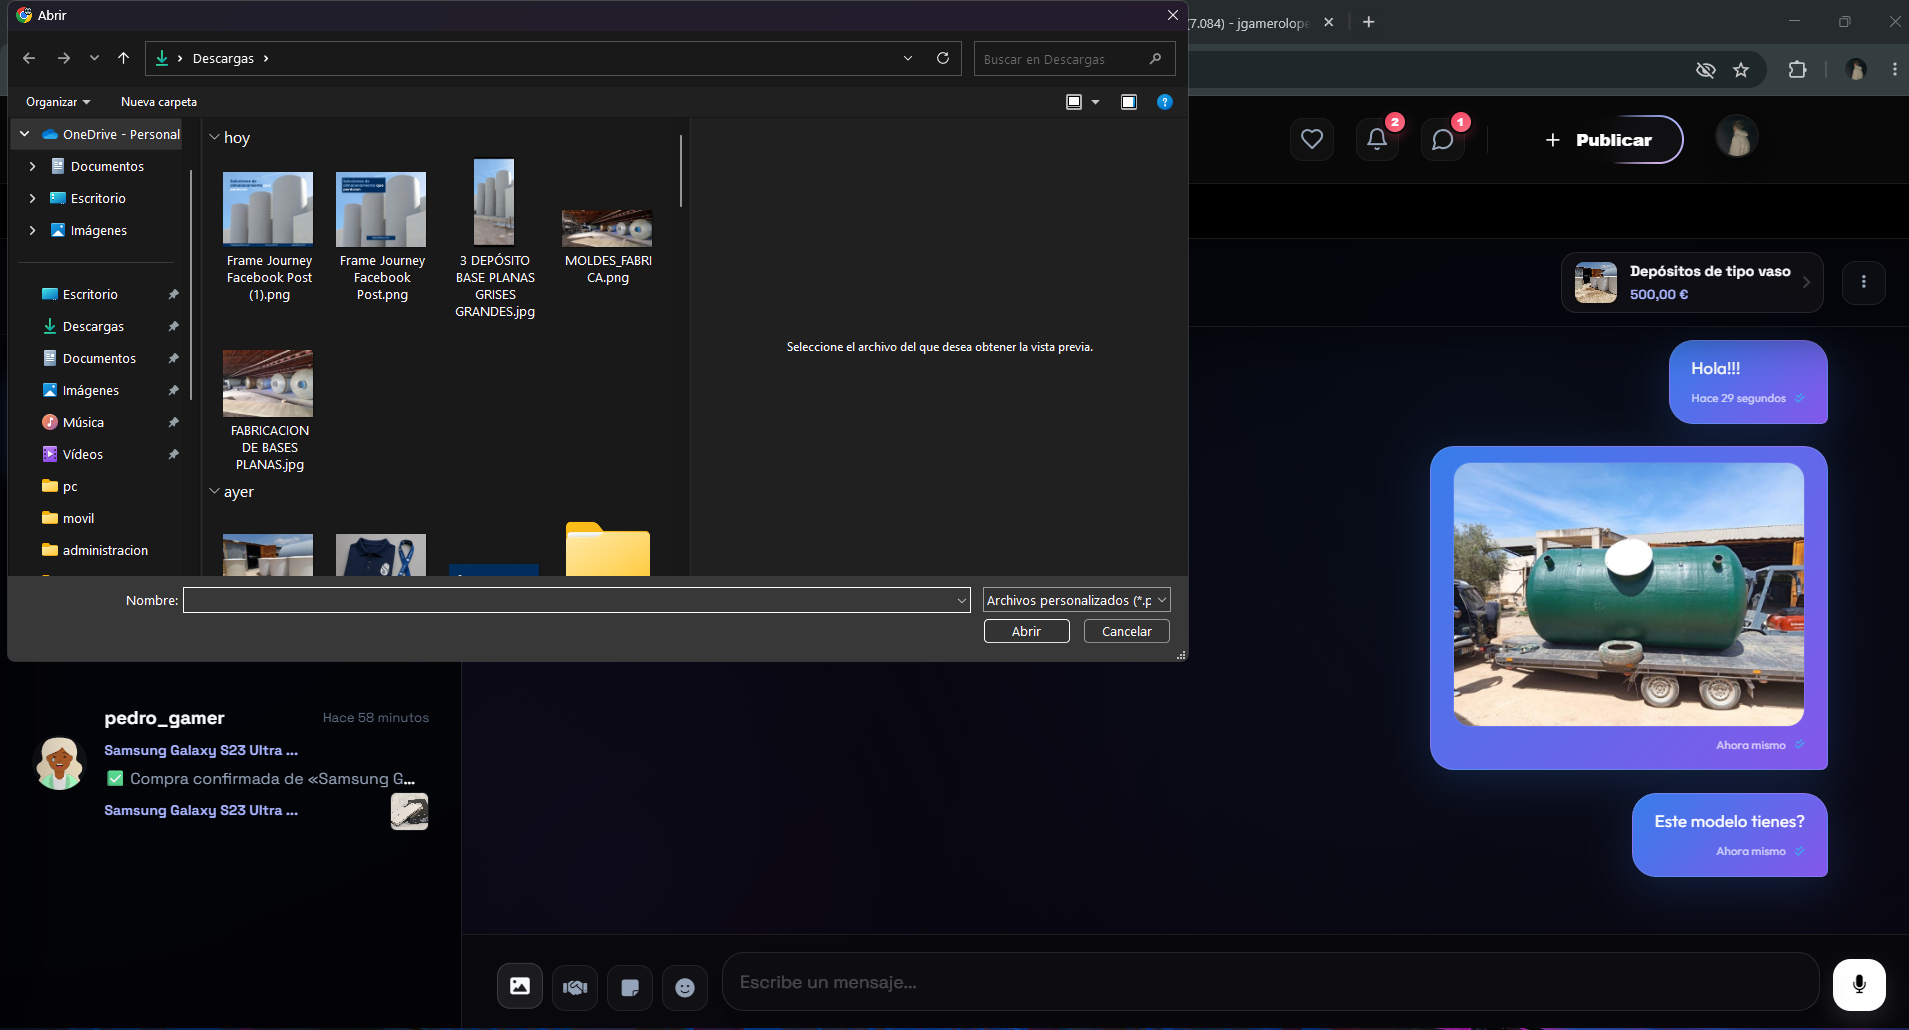Viewport: 1909px width, 1030px height.
Task: Go back in the Abrir dialog
Action: [29, 58]
